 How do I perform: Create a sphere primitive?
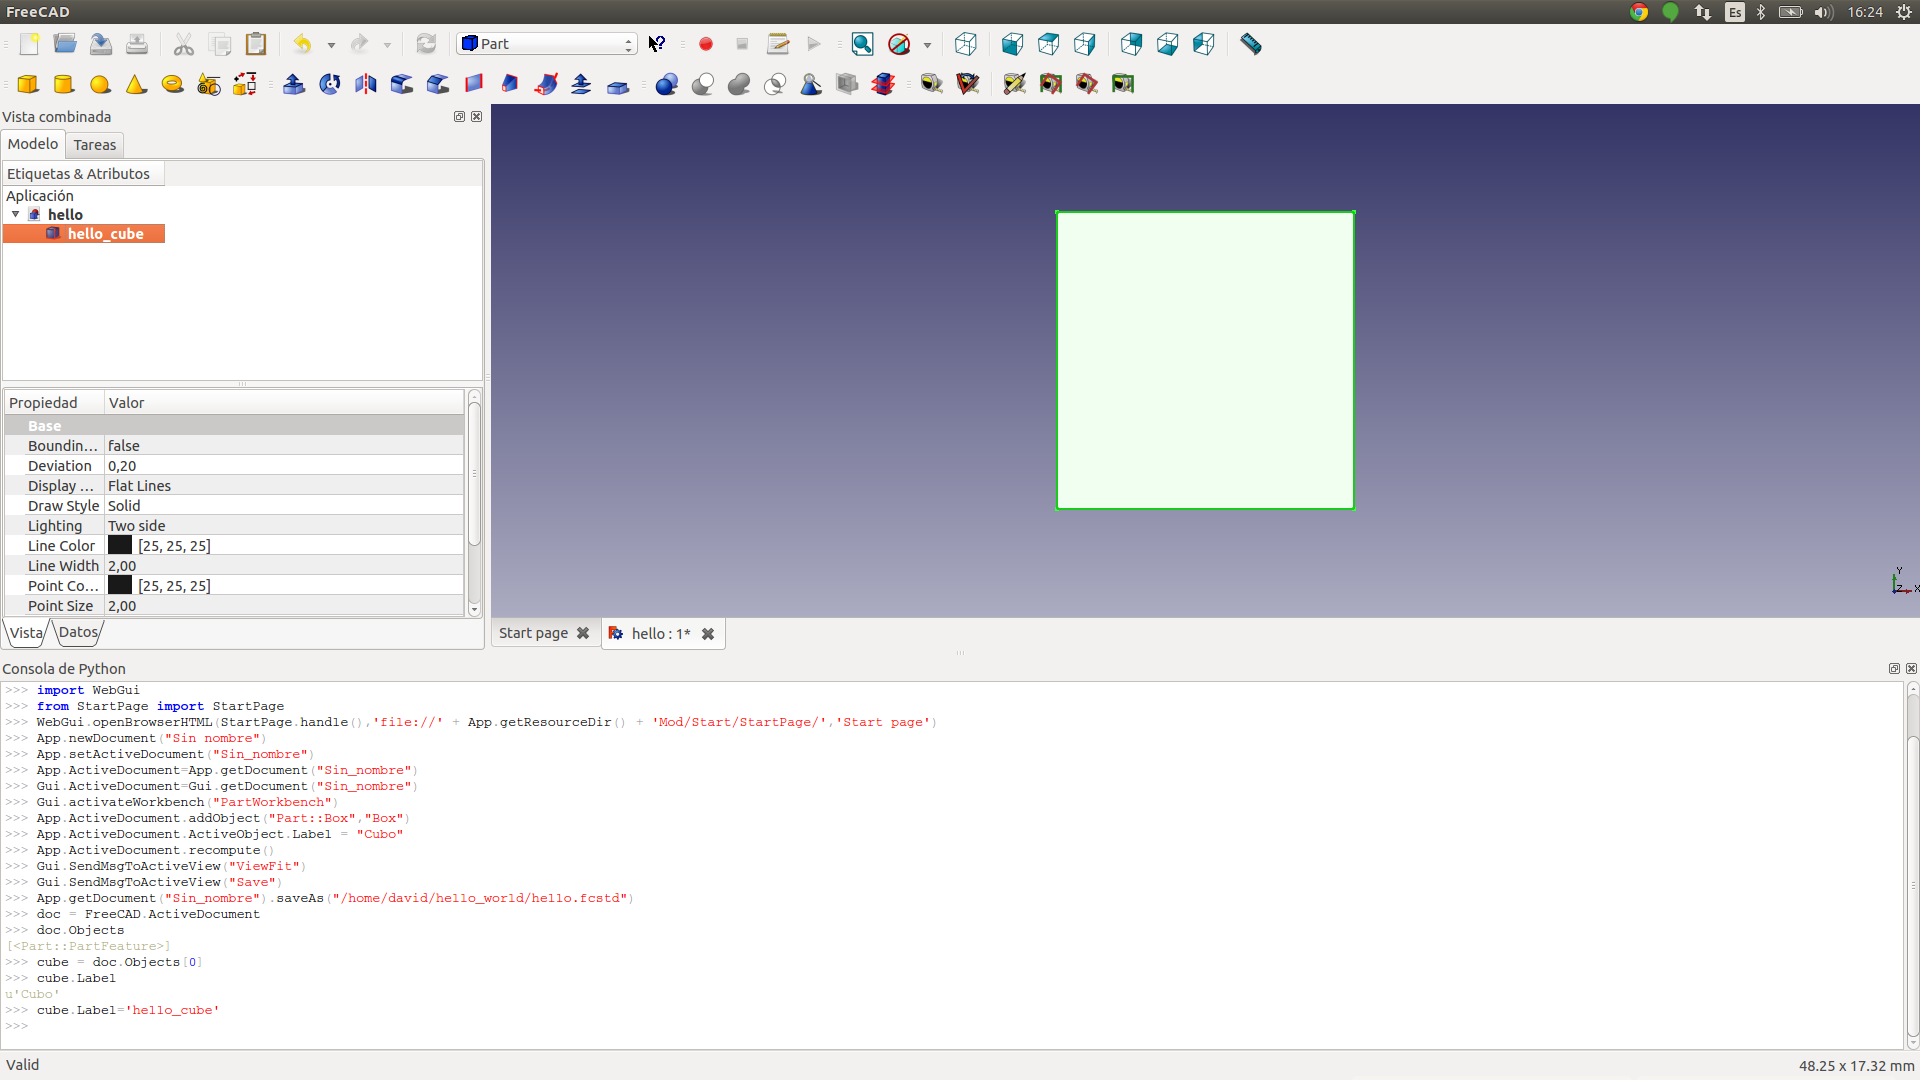click(100, 84)
